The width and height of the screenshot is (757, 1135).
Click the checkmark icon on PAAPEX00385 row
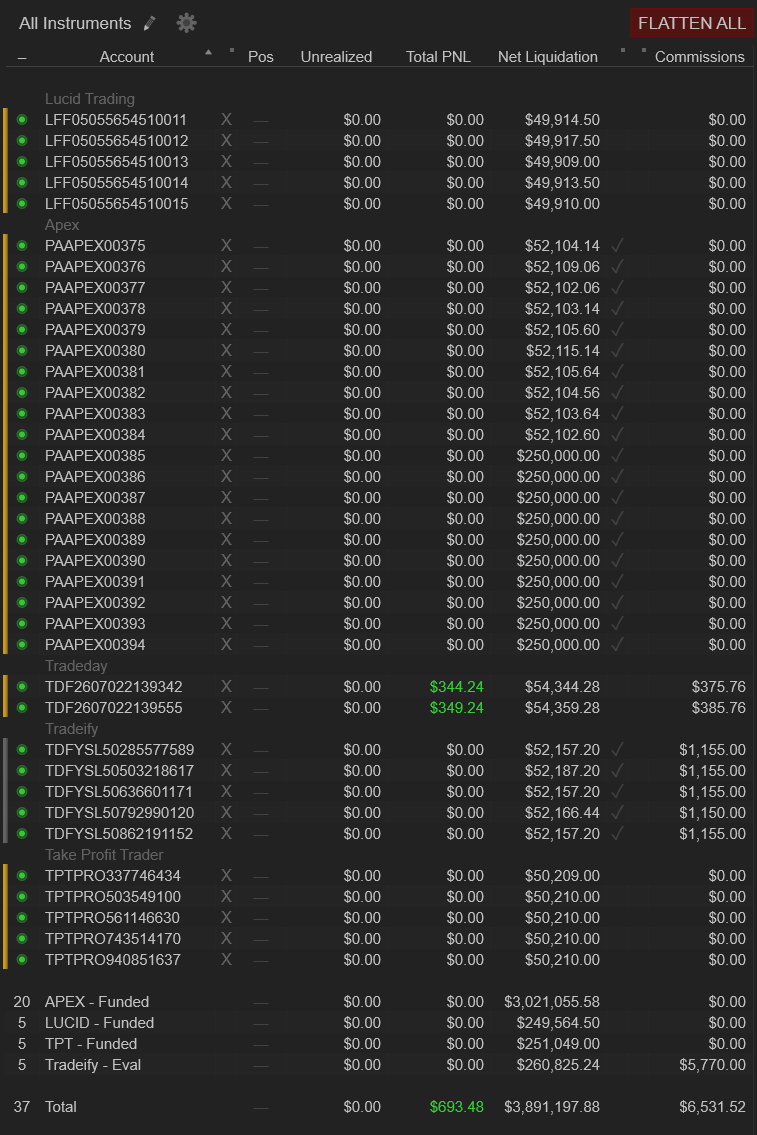[617, 455]
